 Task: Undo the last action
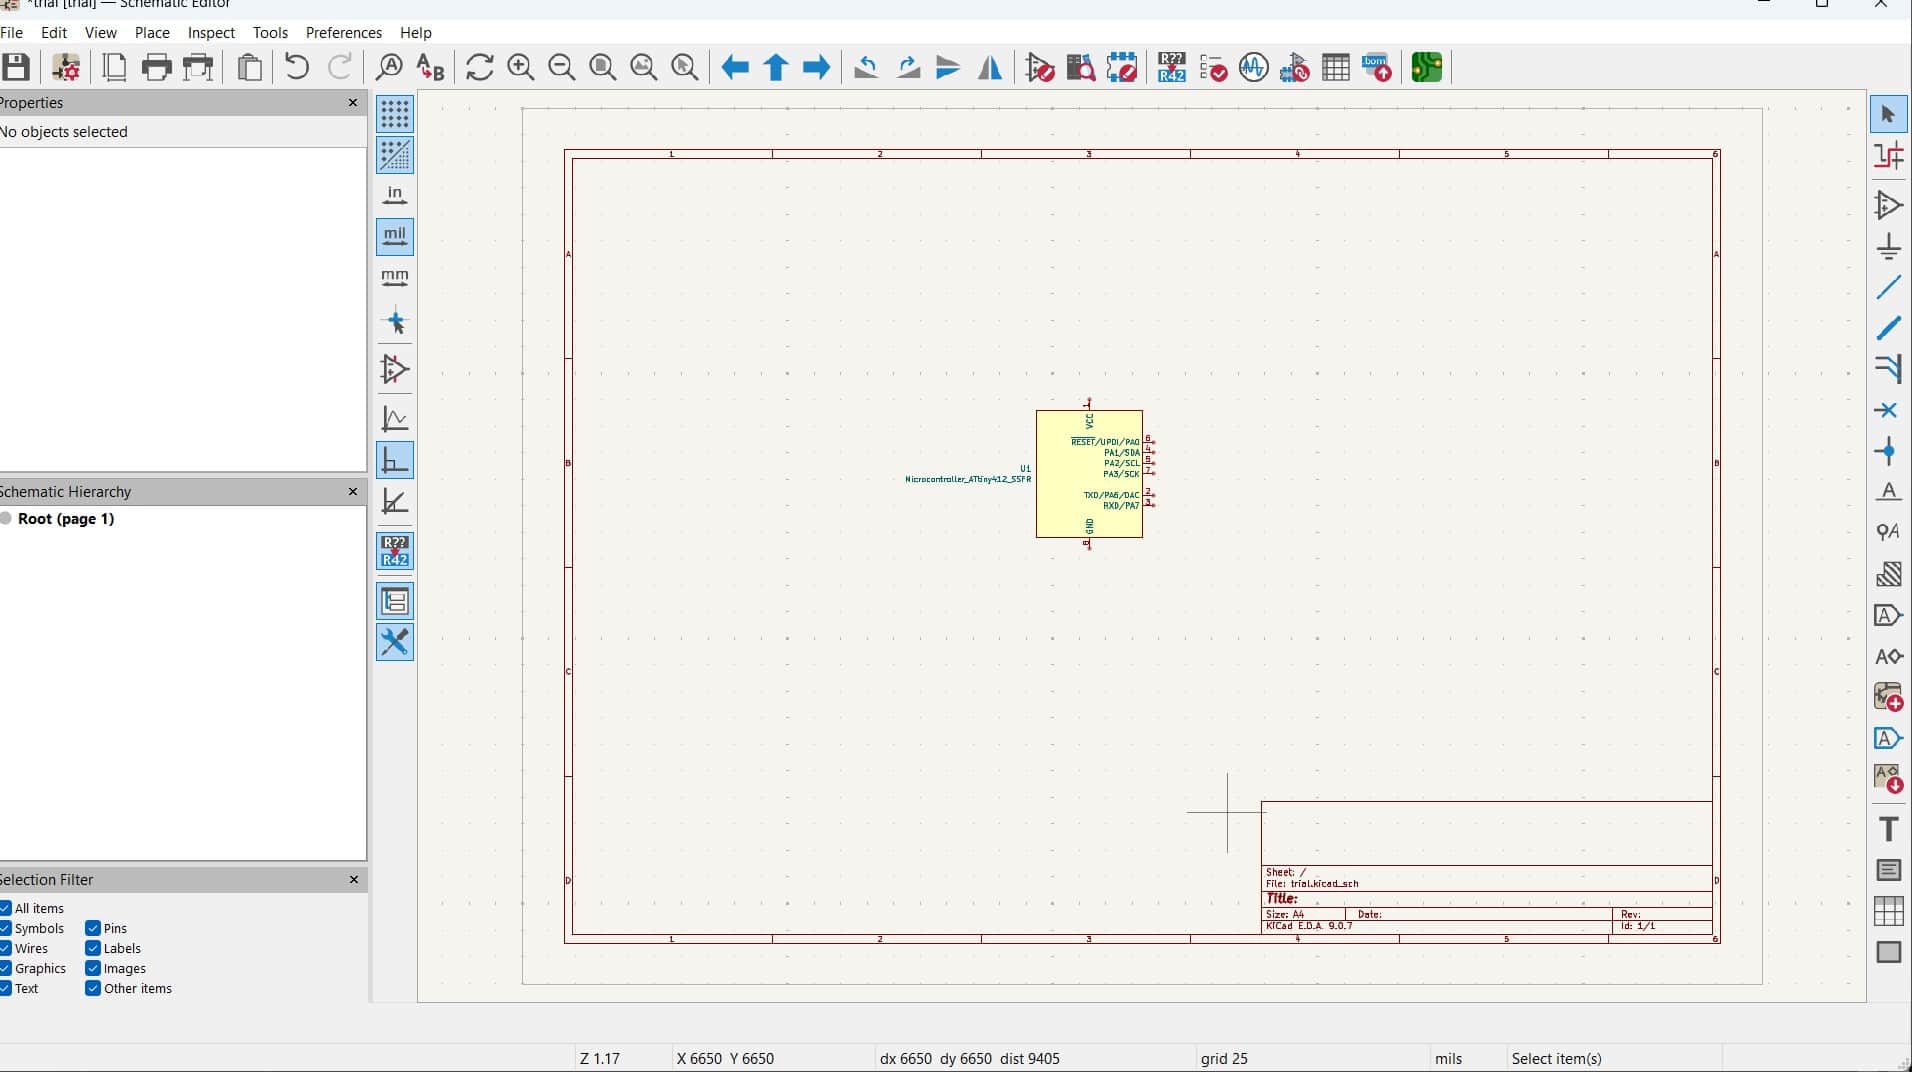297,67
